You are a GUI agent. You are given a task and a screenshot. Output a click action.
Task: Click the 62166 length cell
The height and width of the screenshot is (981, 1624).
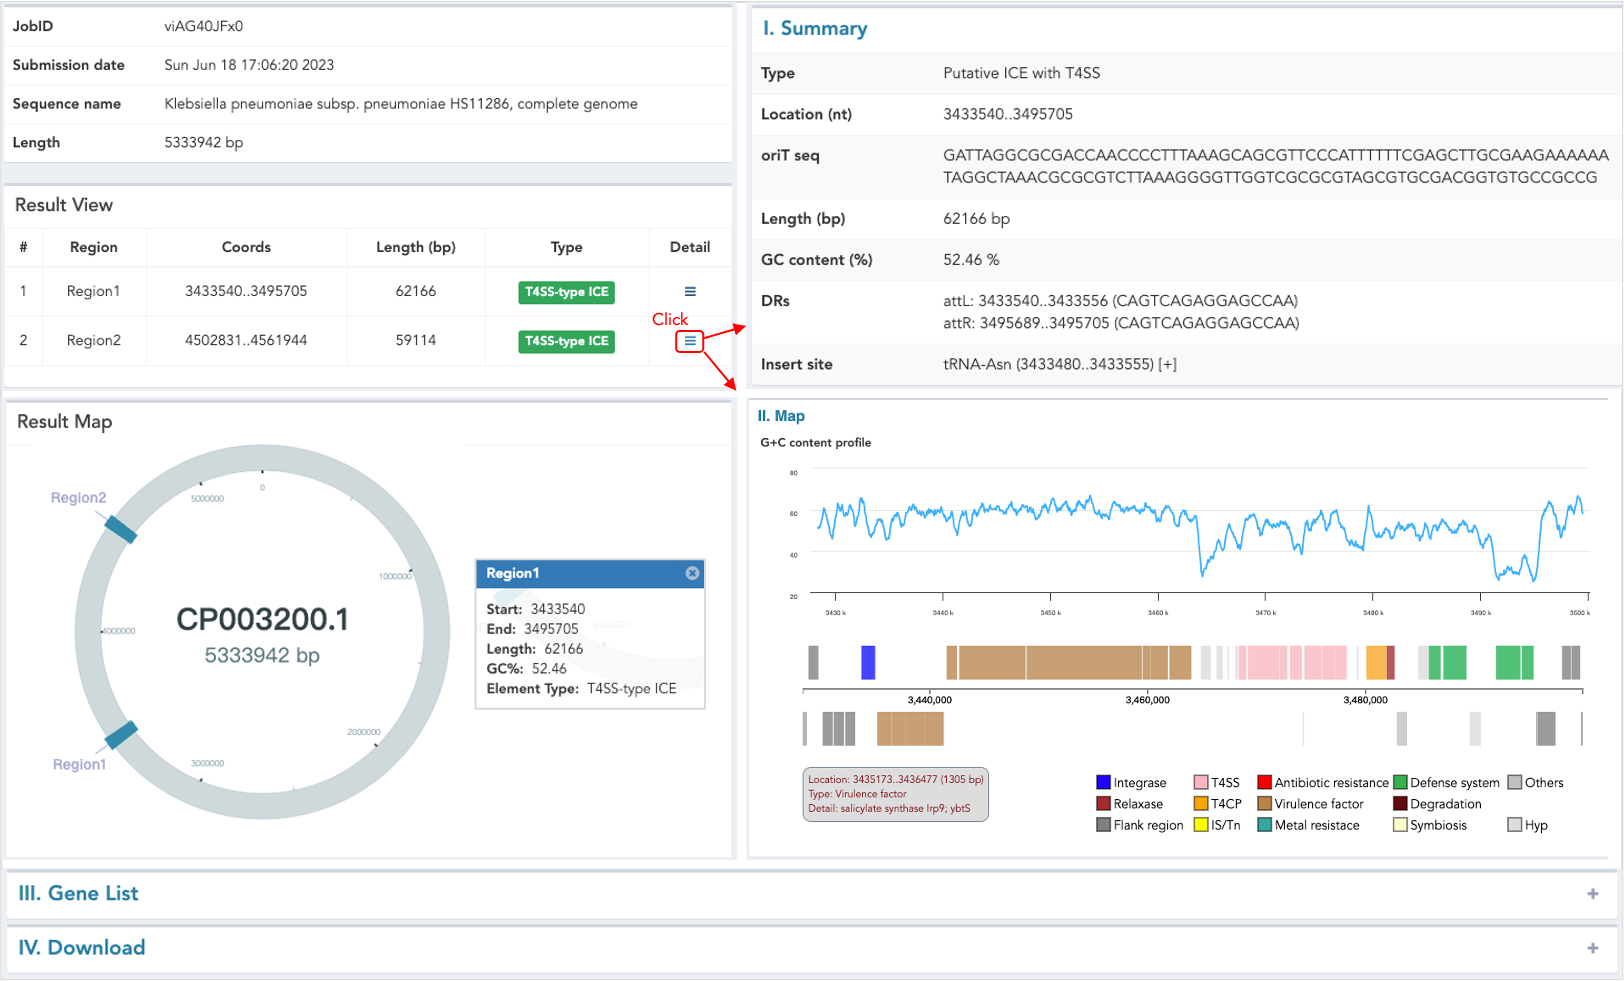(416, 291)
